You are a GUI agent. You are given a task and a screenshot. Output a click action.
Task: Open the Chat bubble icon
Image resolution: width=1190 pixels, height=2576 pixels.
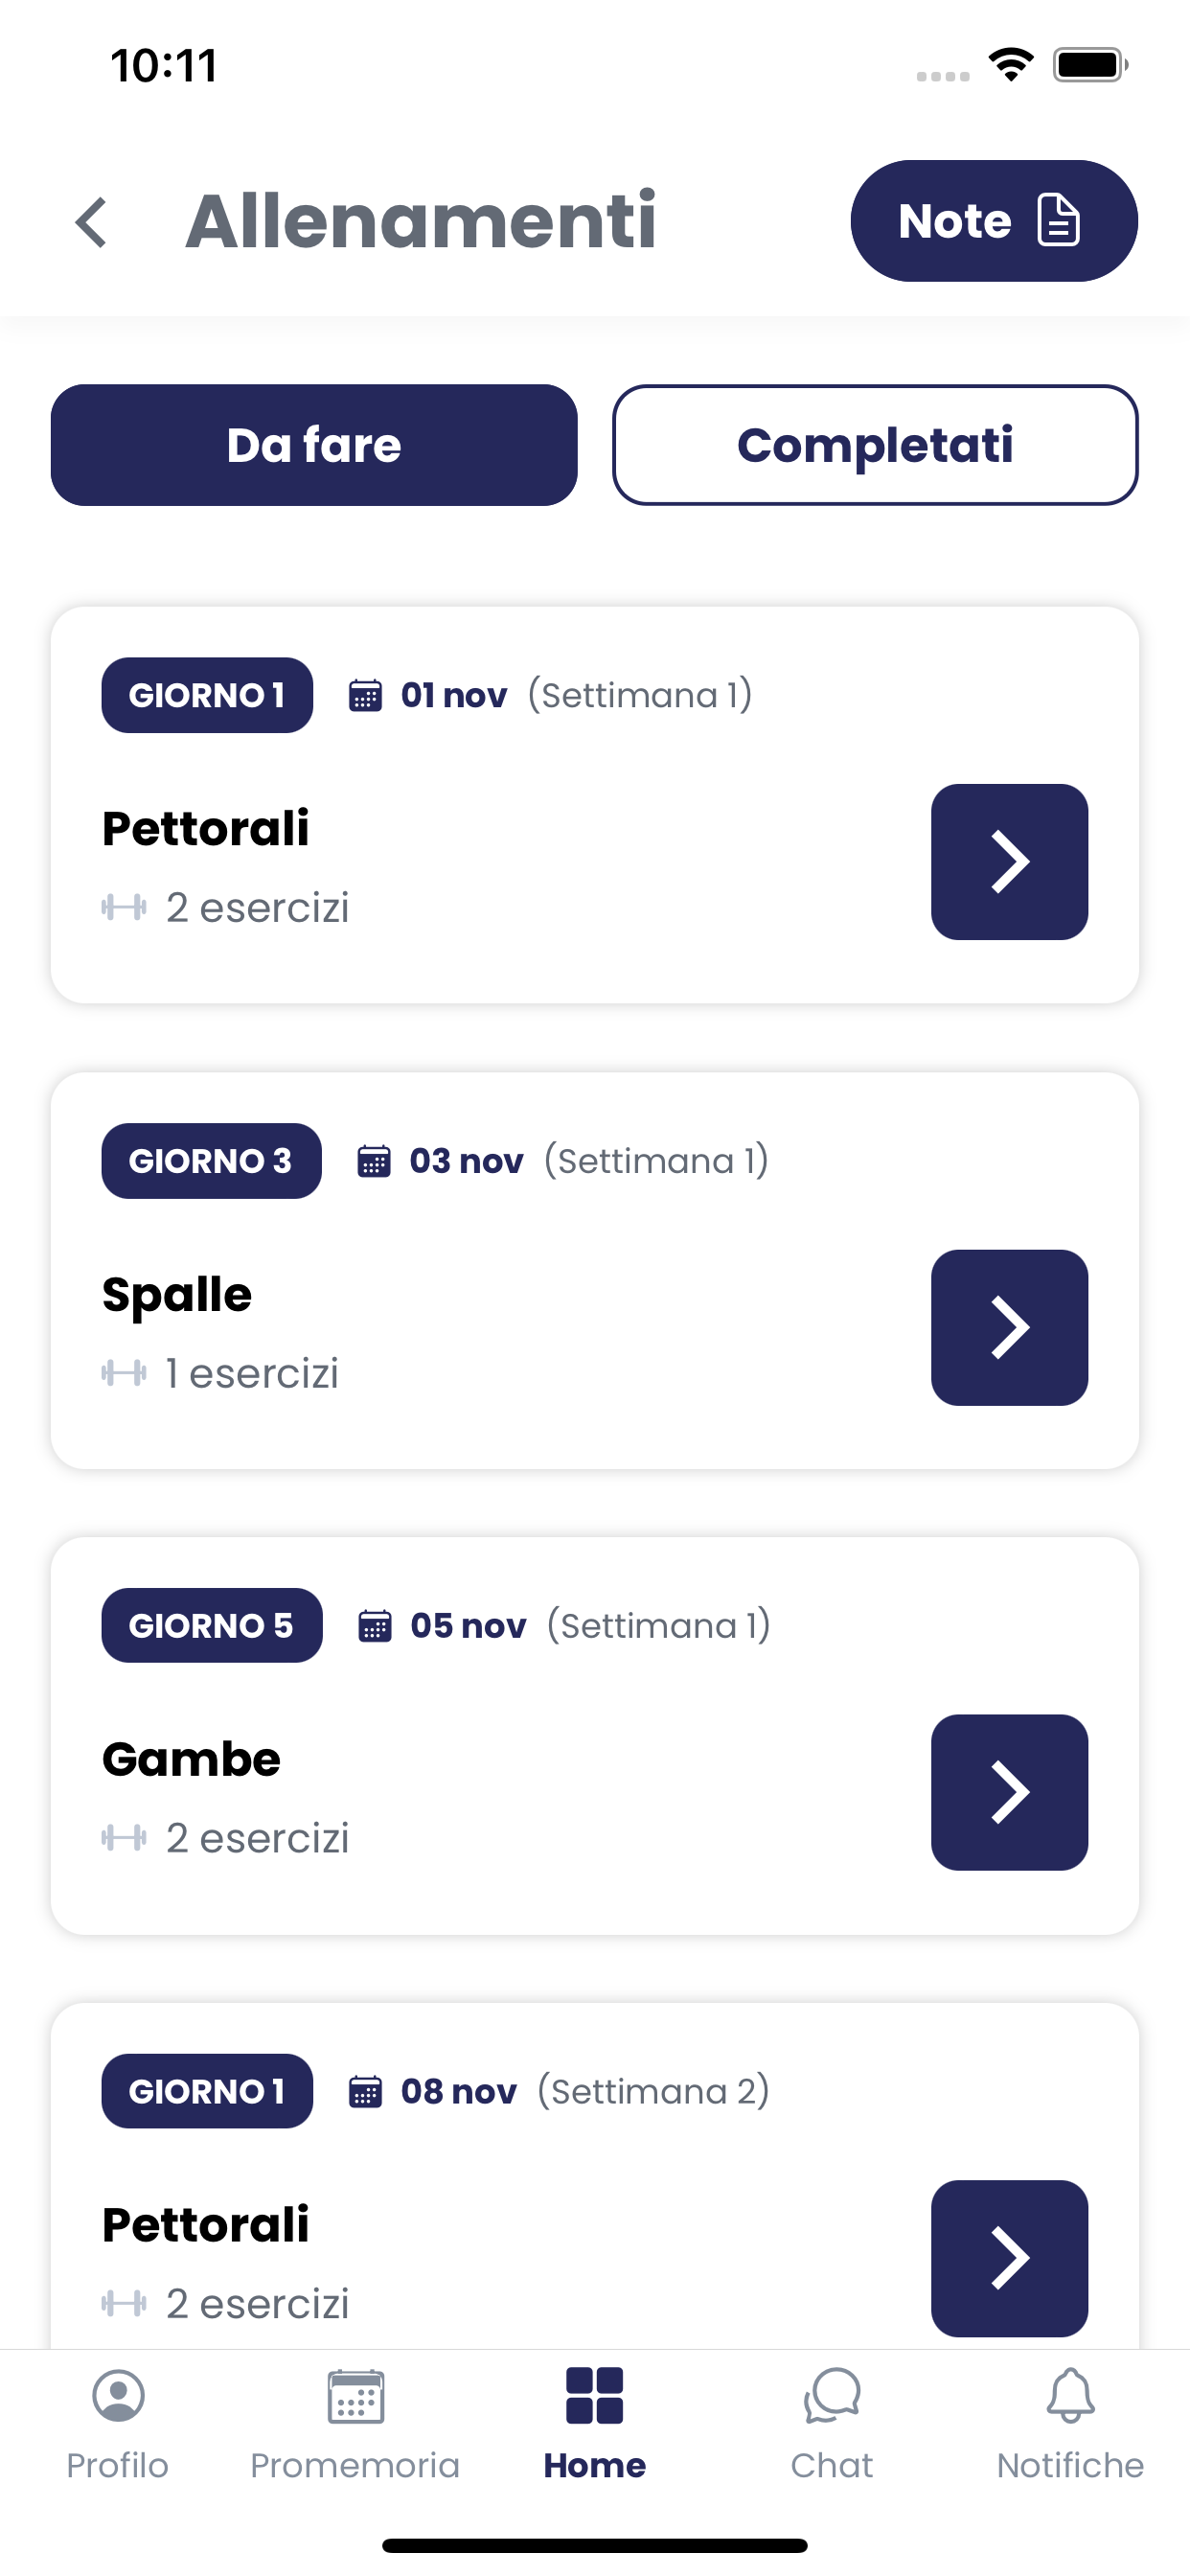click(x=832, y=2396)
